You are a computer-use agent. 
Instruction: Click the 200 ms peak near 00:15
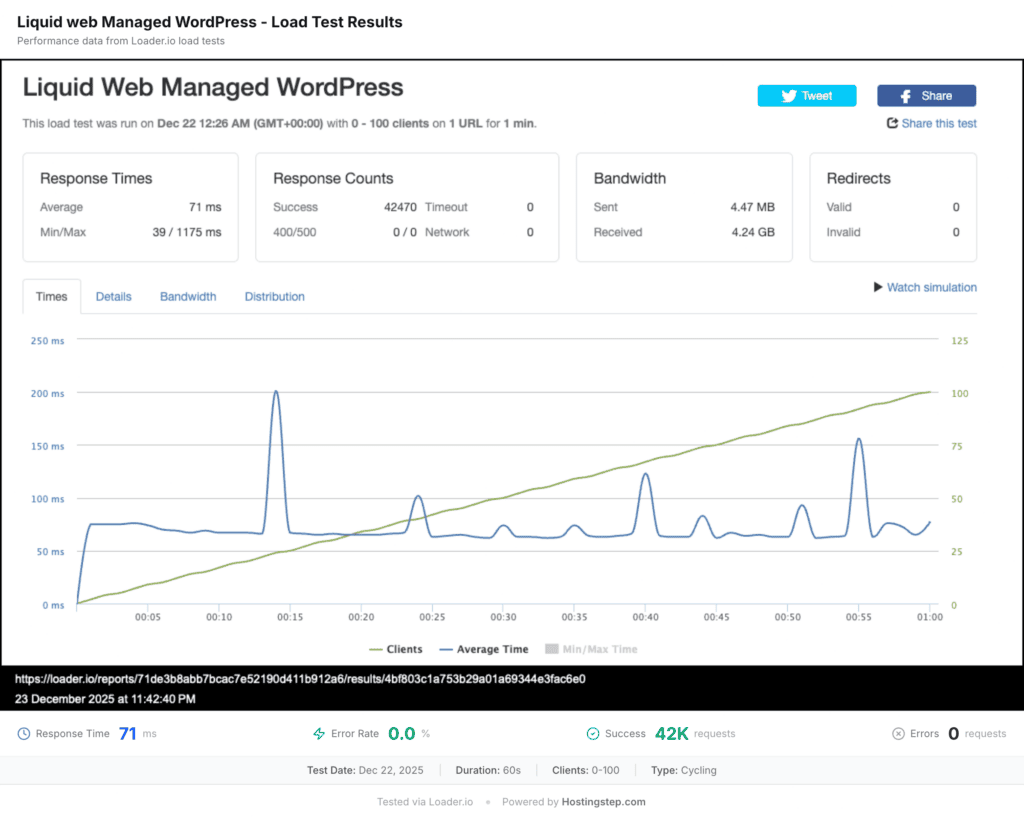276,392
